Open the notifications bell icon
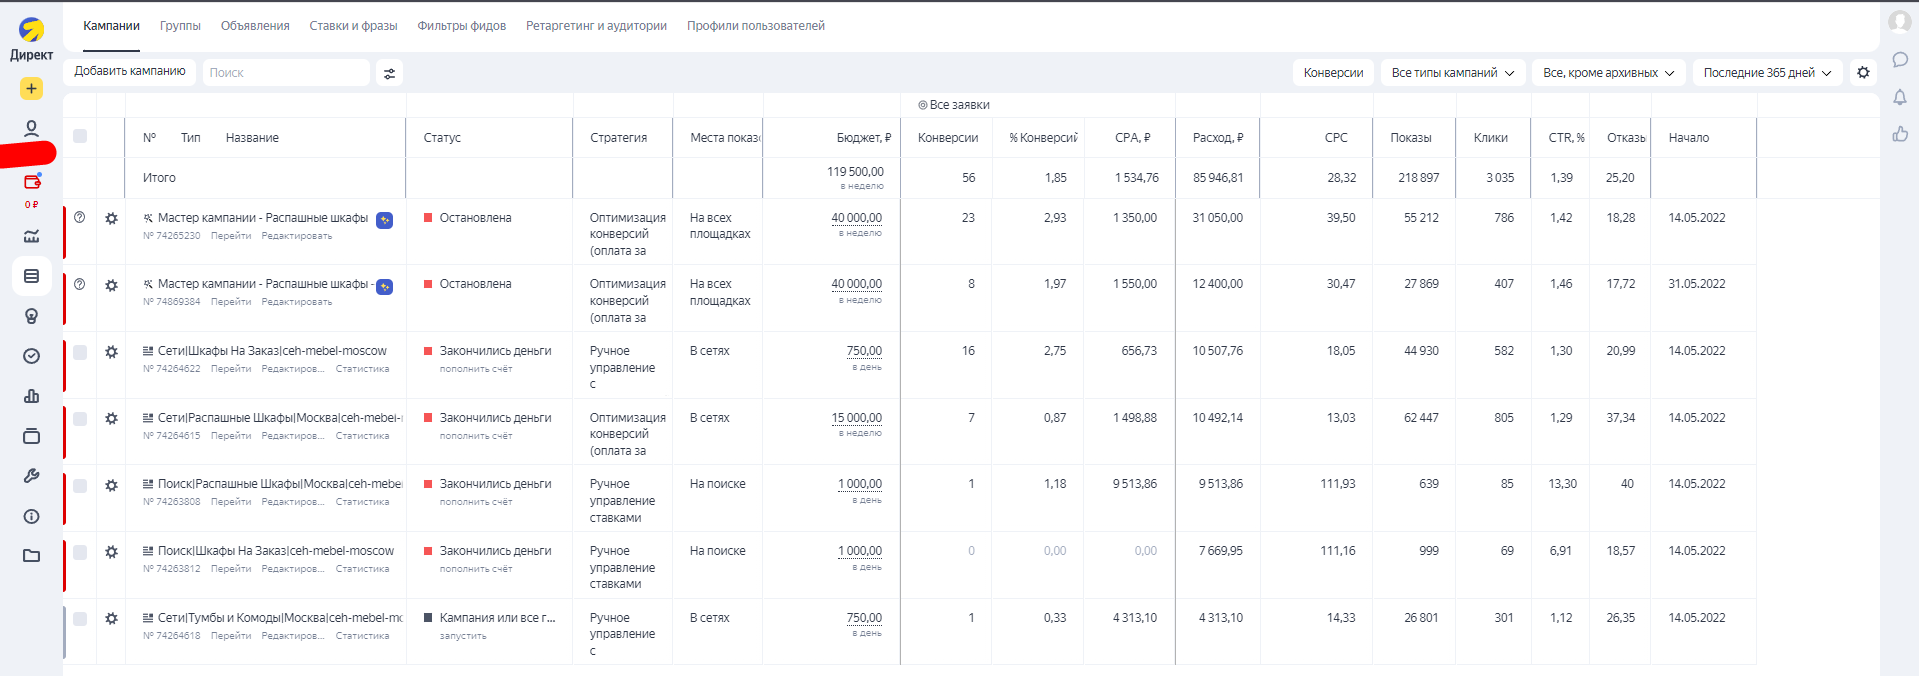 1900,97
